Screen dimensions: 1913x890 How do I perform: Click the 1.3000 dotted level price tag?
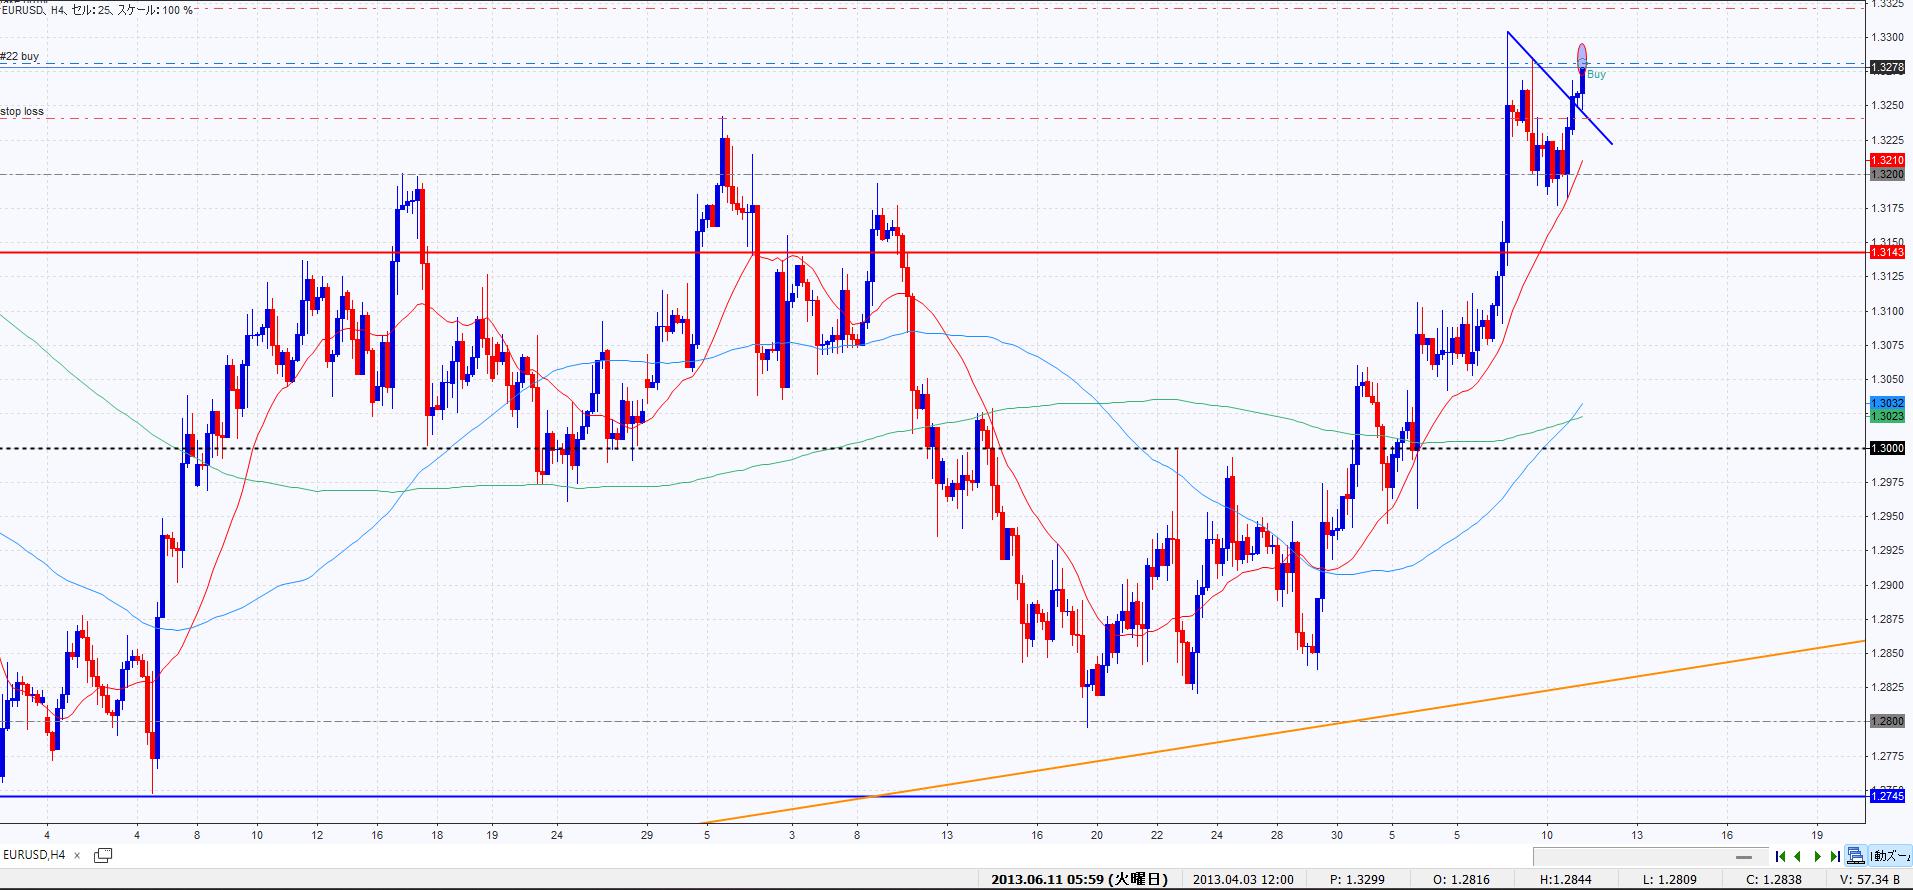1886,448
